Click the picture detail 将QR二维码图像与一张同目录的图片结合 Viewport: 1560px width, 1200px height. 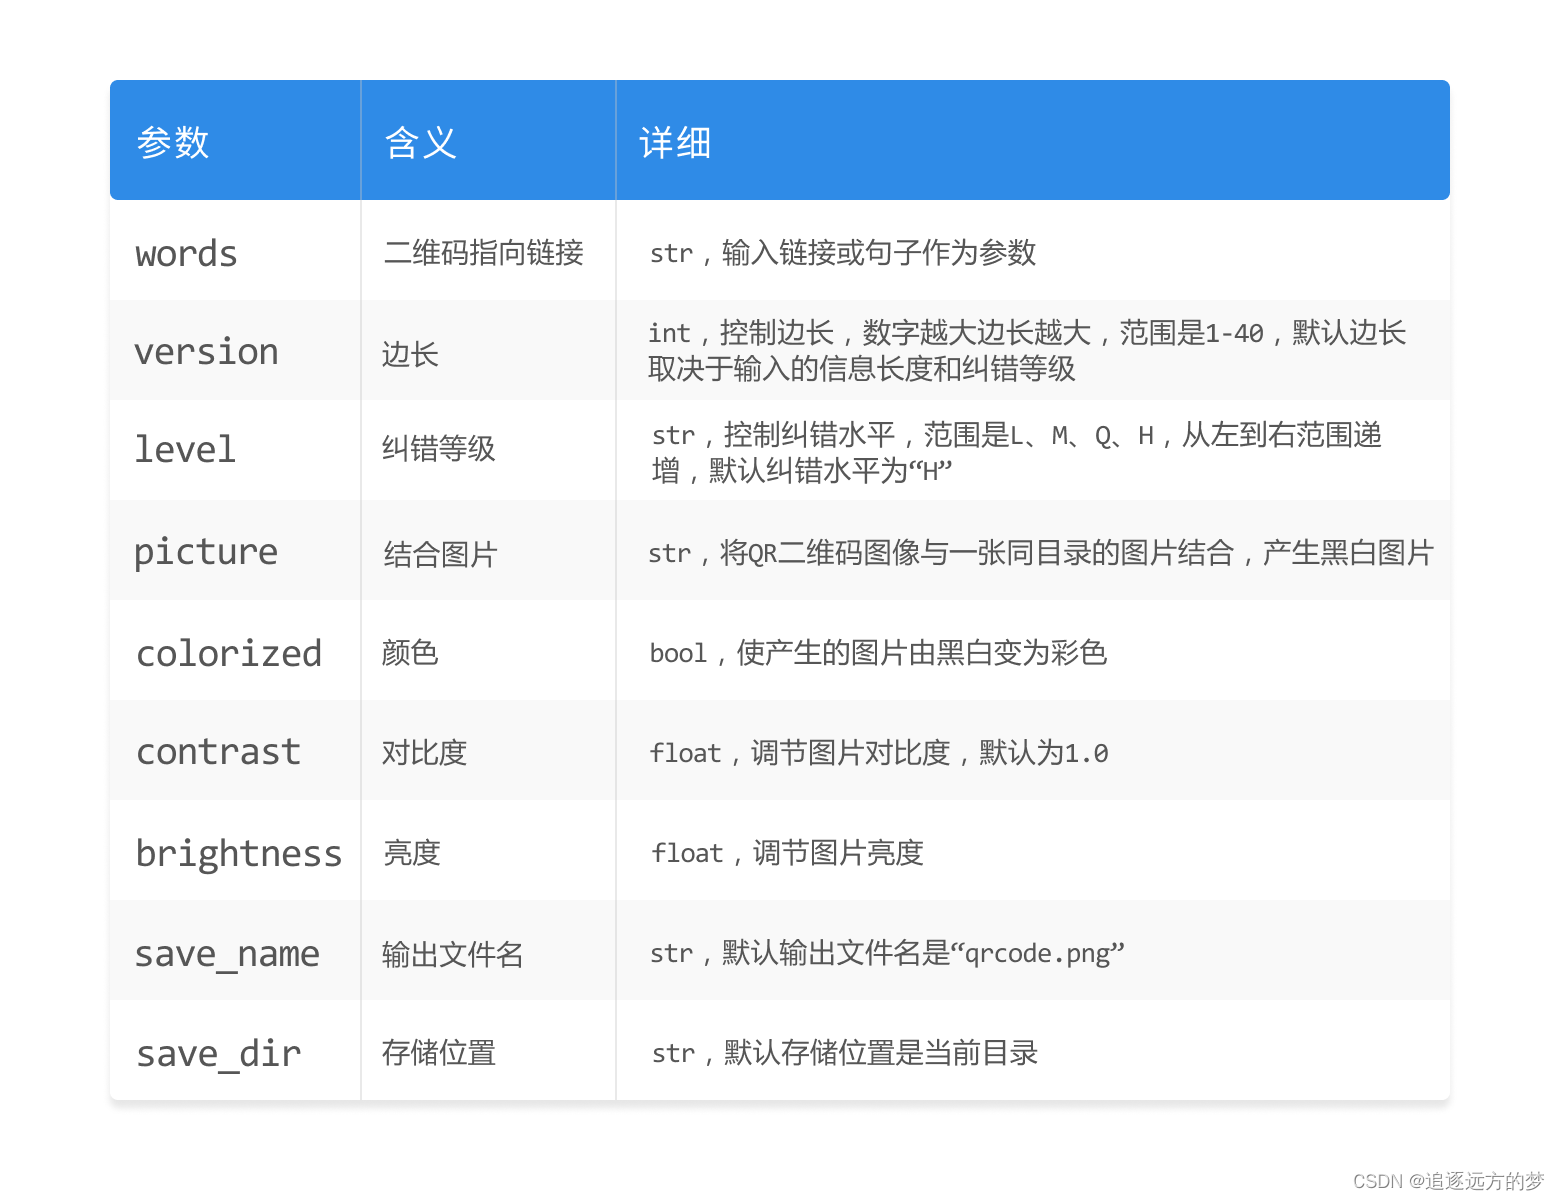pos(977,553)
